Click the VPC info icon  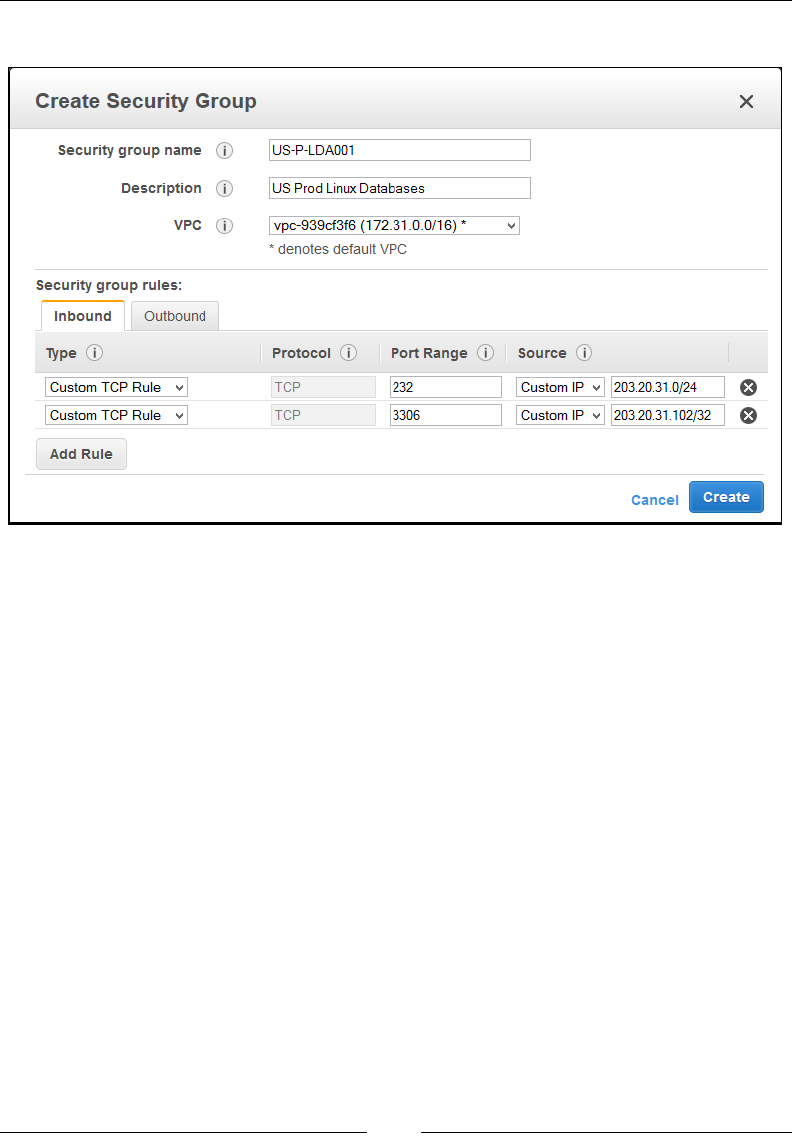pyautogui.click(x=225, y=226)
